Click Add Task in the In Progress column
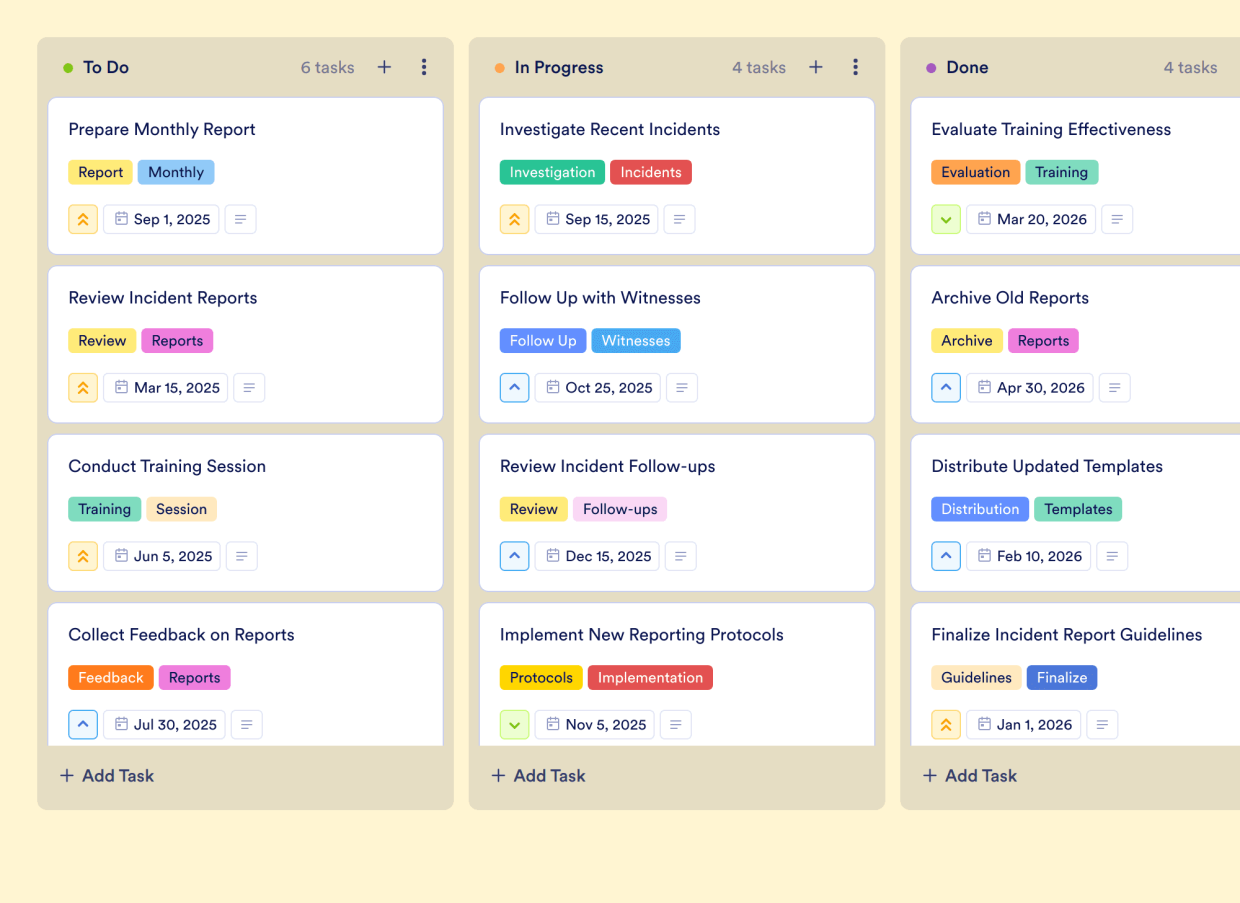Image resolution: width=1240 pixels, height=903 pixels. click(538, 775)
